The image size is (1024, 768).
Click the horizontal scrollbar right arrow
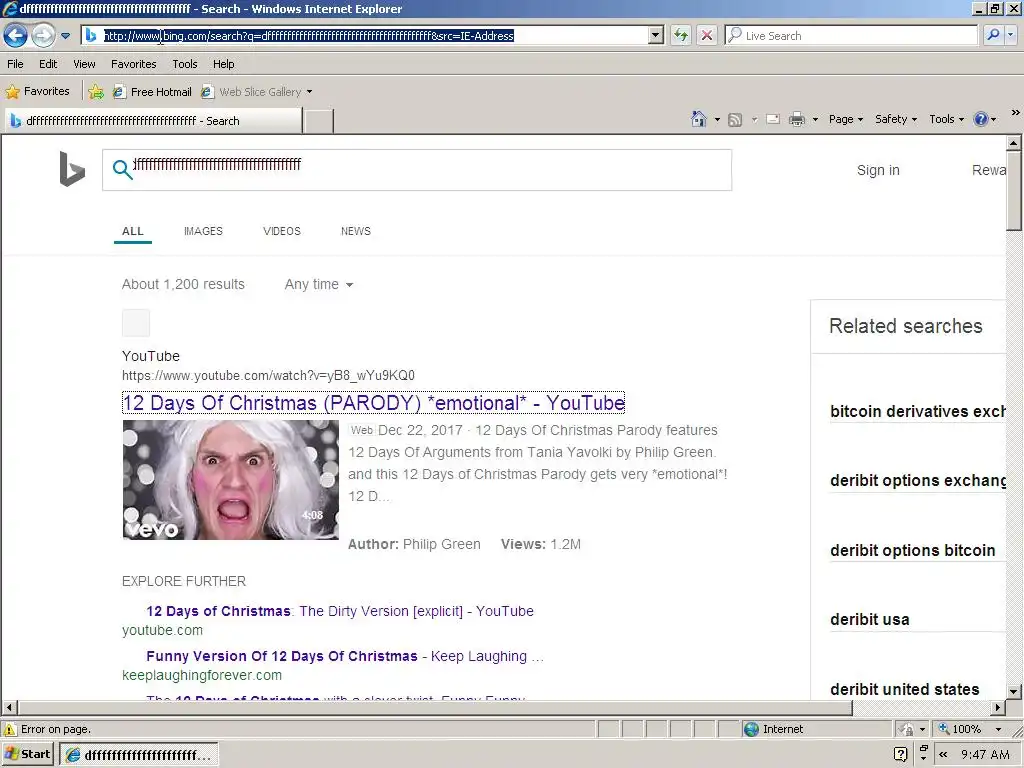pyautogui.click(x=998, y=707)
